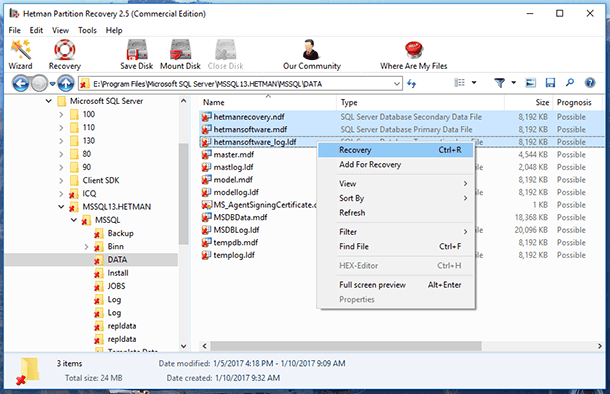Open the filter dropdown arrow

point(514,82)
